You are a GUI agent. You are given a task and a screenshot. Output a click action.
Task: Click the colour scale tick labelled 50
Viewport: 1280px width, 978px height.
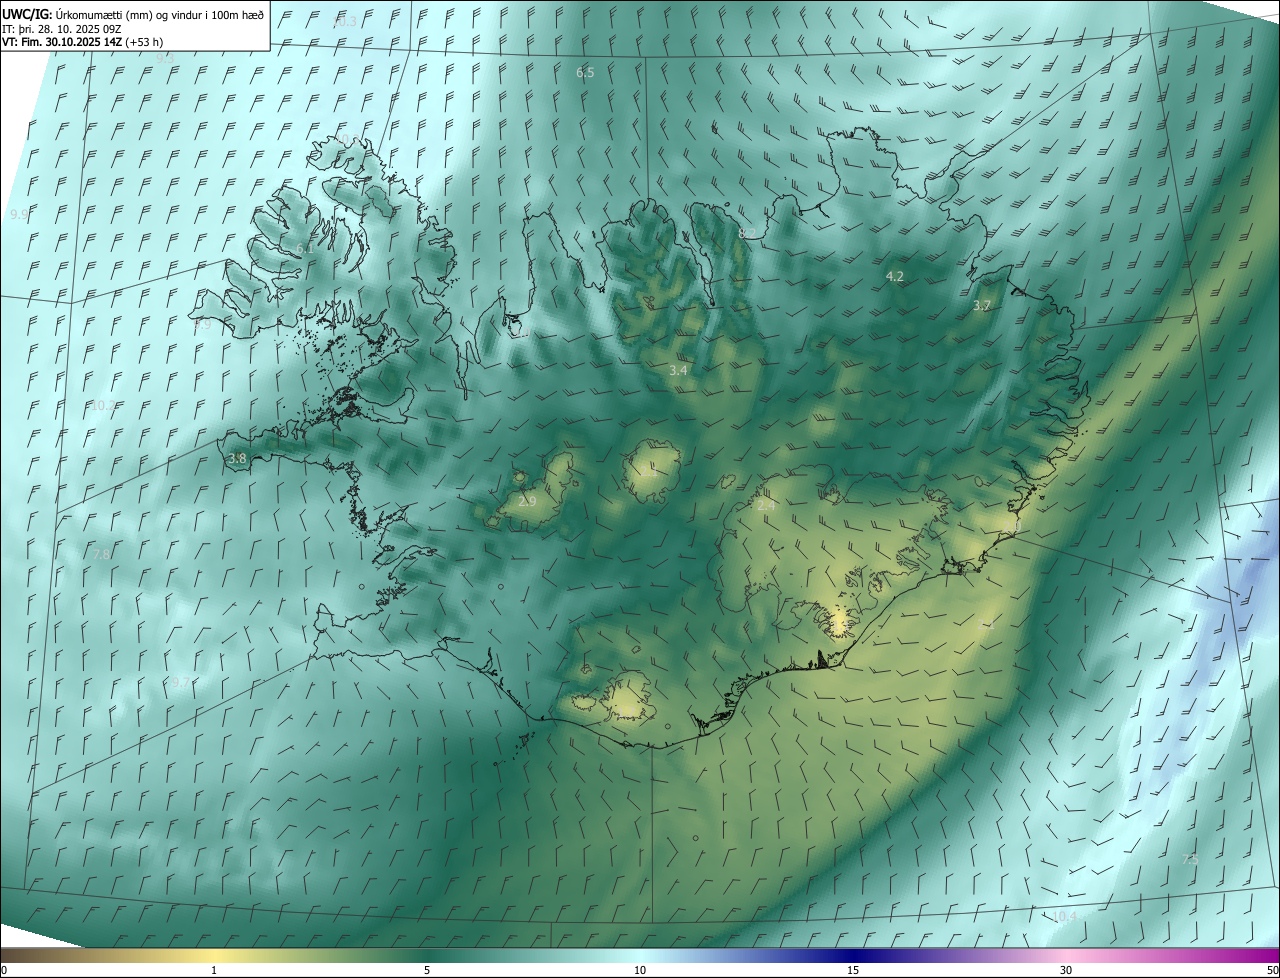tap(1272, 970)
